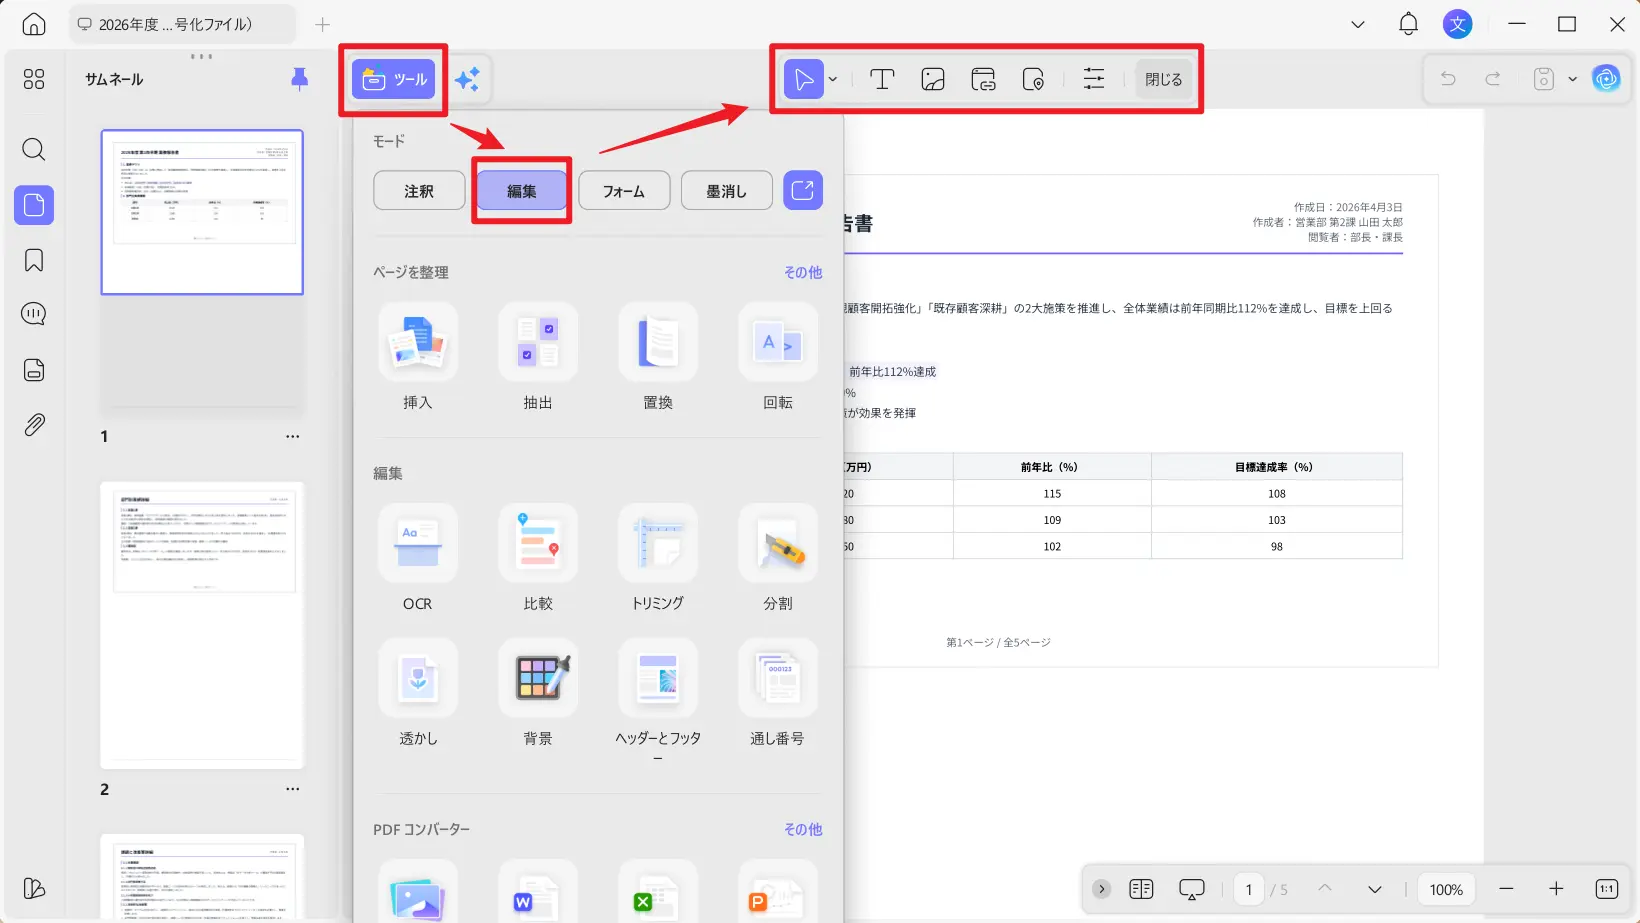1640x923 pixels.
Task: Expand the chevron next to the notification bell
Action: [x=1357, y=23]
